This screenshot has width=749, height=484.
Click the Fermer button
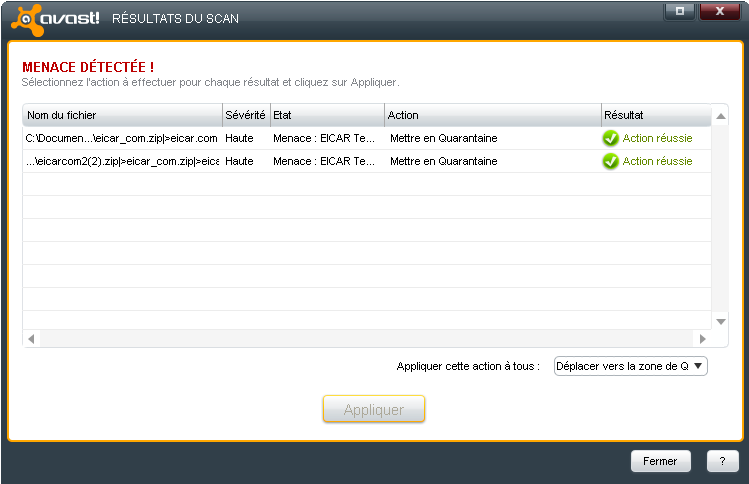pyautogui.click(x=660, y=461)
